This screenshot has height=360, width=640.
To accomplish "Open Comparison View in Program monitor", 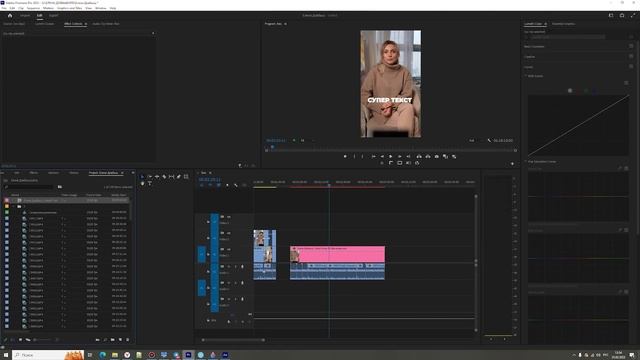I will click(445, 156).
